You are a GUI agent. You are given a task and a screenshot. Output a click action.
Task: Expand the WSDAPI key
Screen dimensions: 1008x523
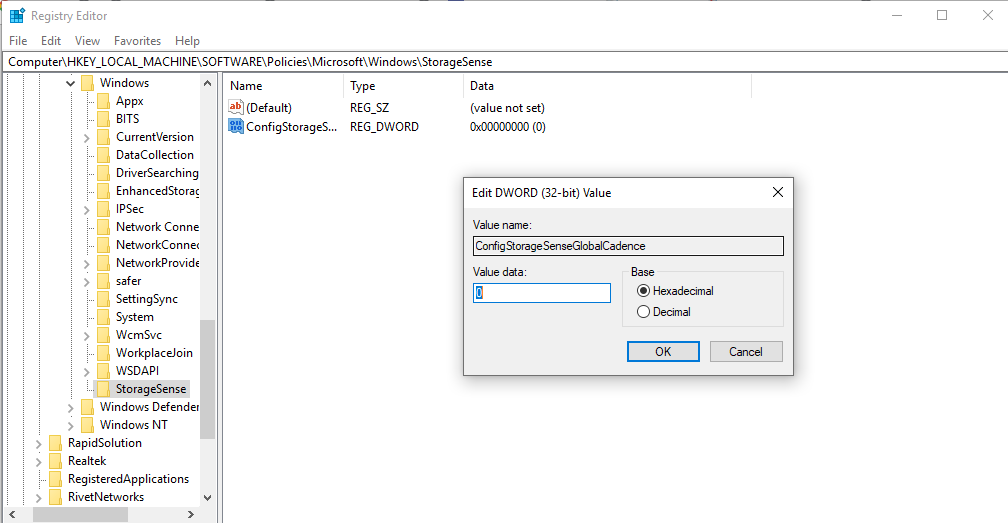pos(87,371)
